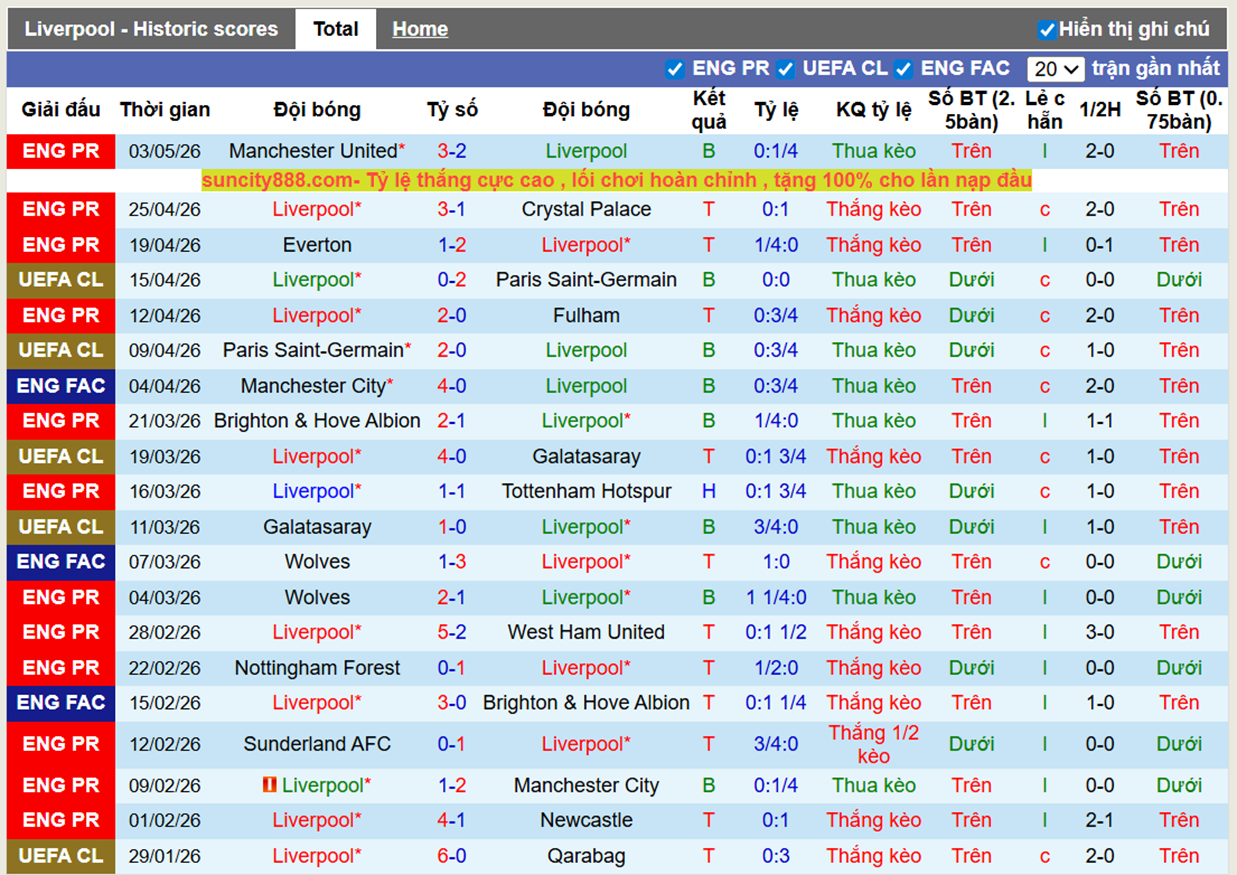
Task: Click the suncity888.com advertisement banner
Action: (617, 181)
